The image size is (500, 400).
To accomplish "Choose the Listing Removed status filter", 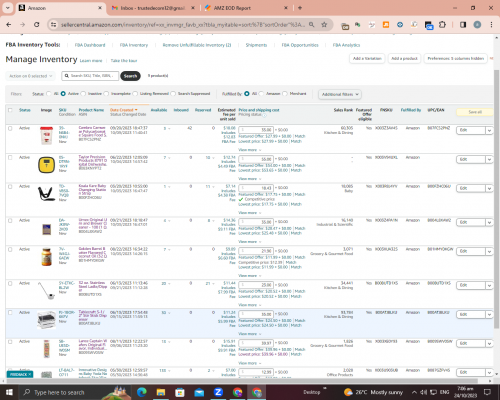I will [135, 94].
